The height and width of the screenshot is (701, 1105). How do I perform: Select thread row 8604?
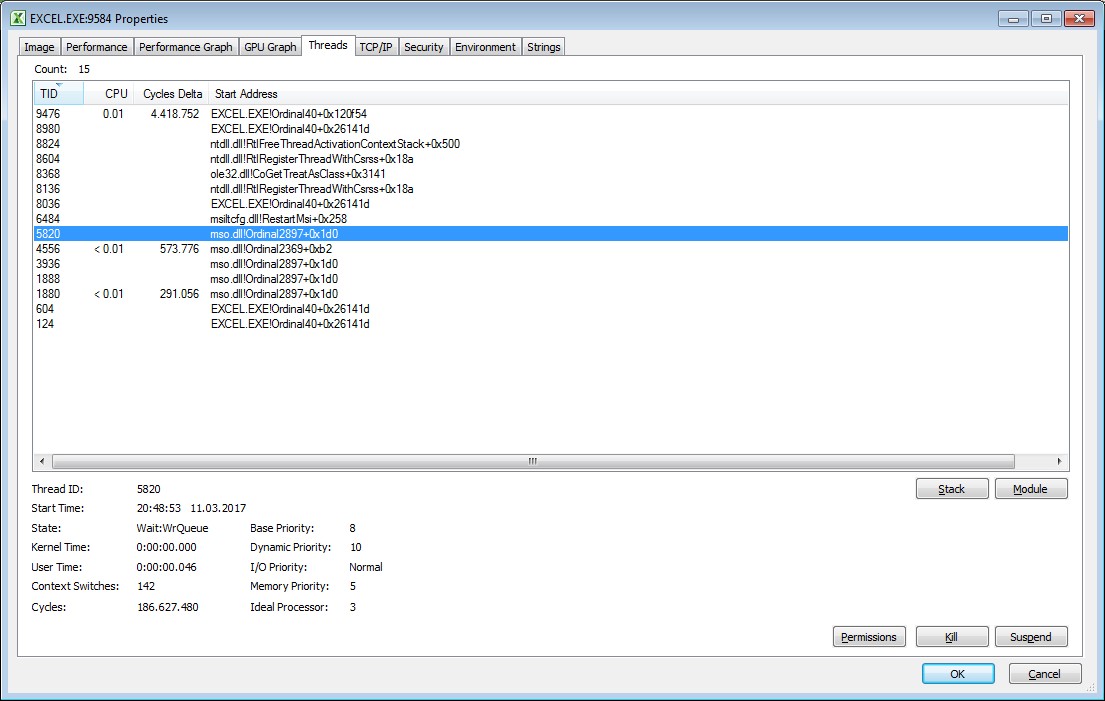551,159
